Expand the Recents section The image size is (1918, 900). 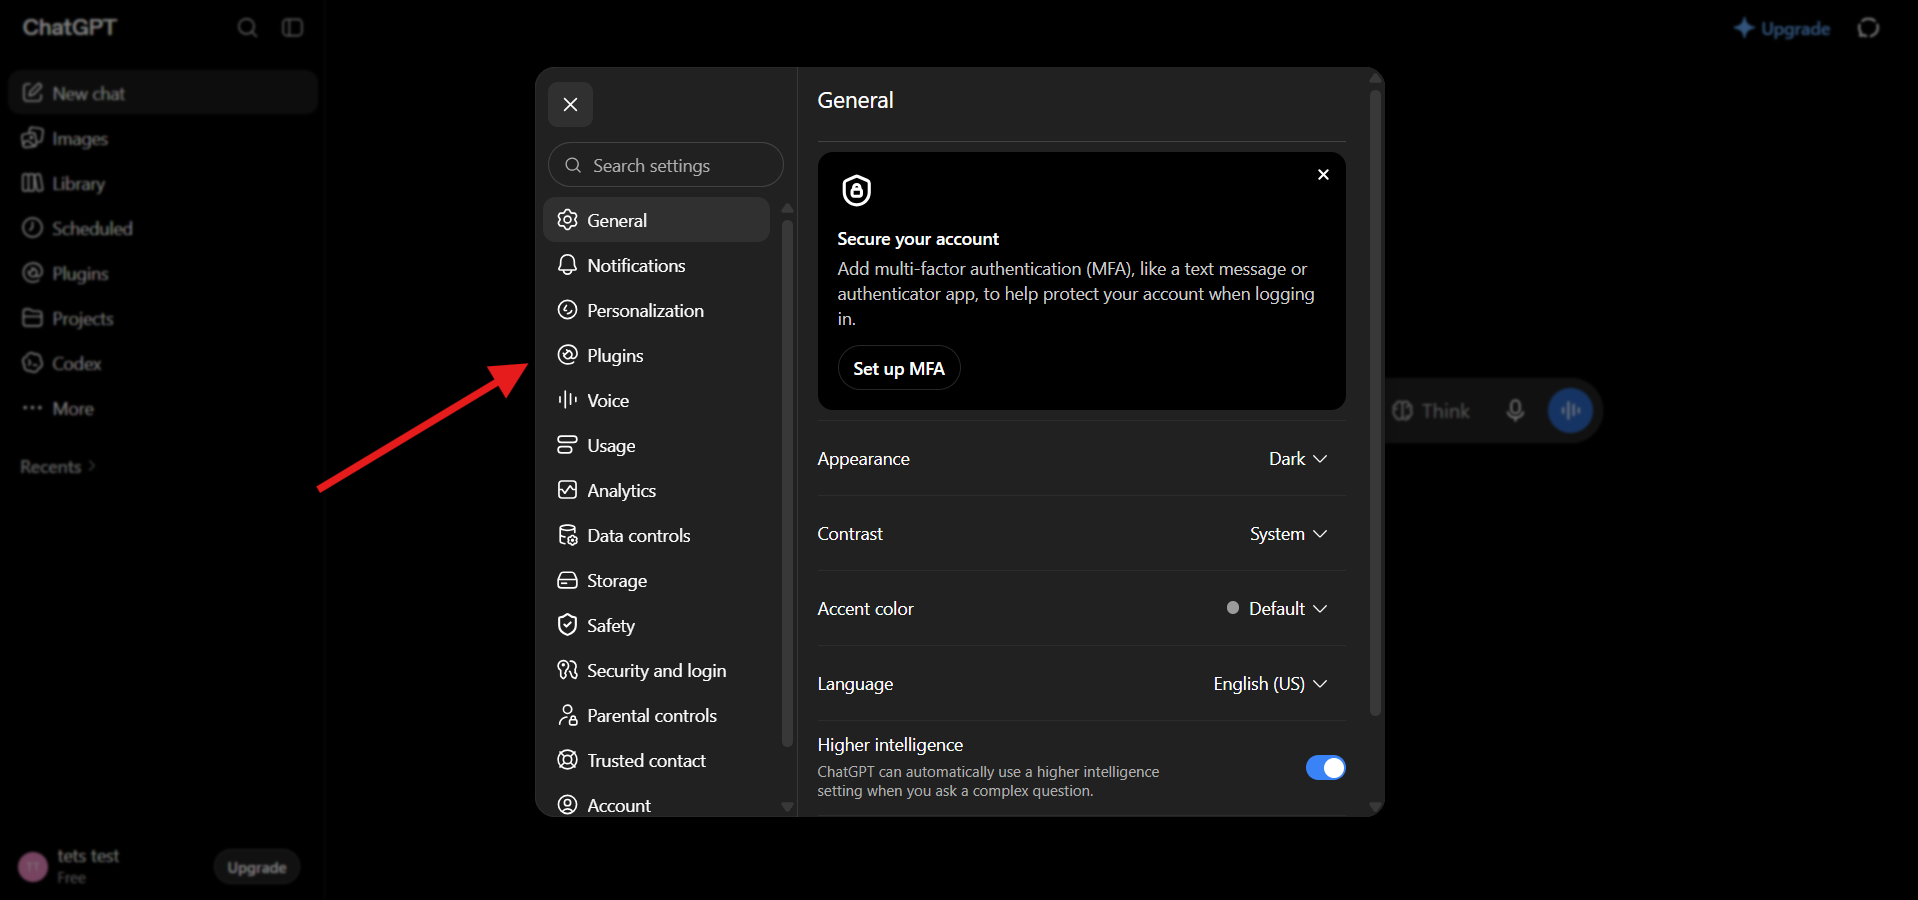click(x=58, y=467)
